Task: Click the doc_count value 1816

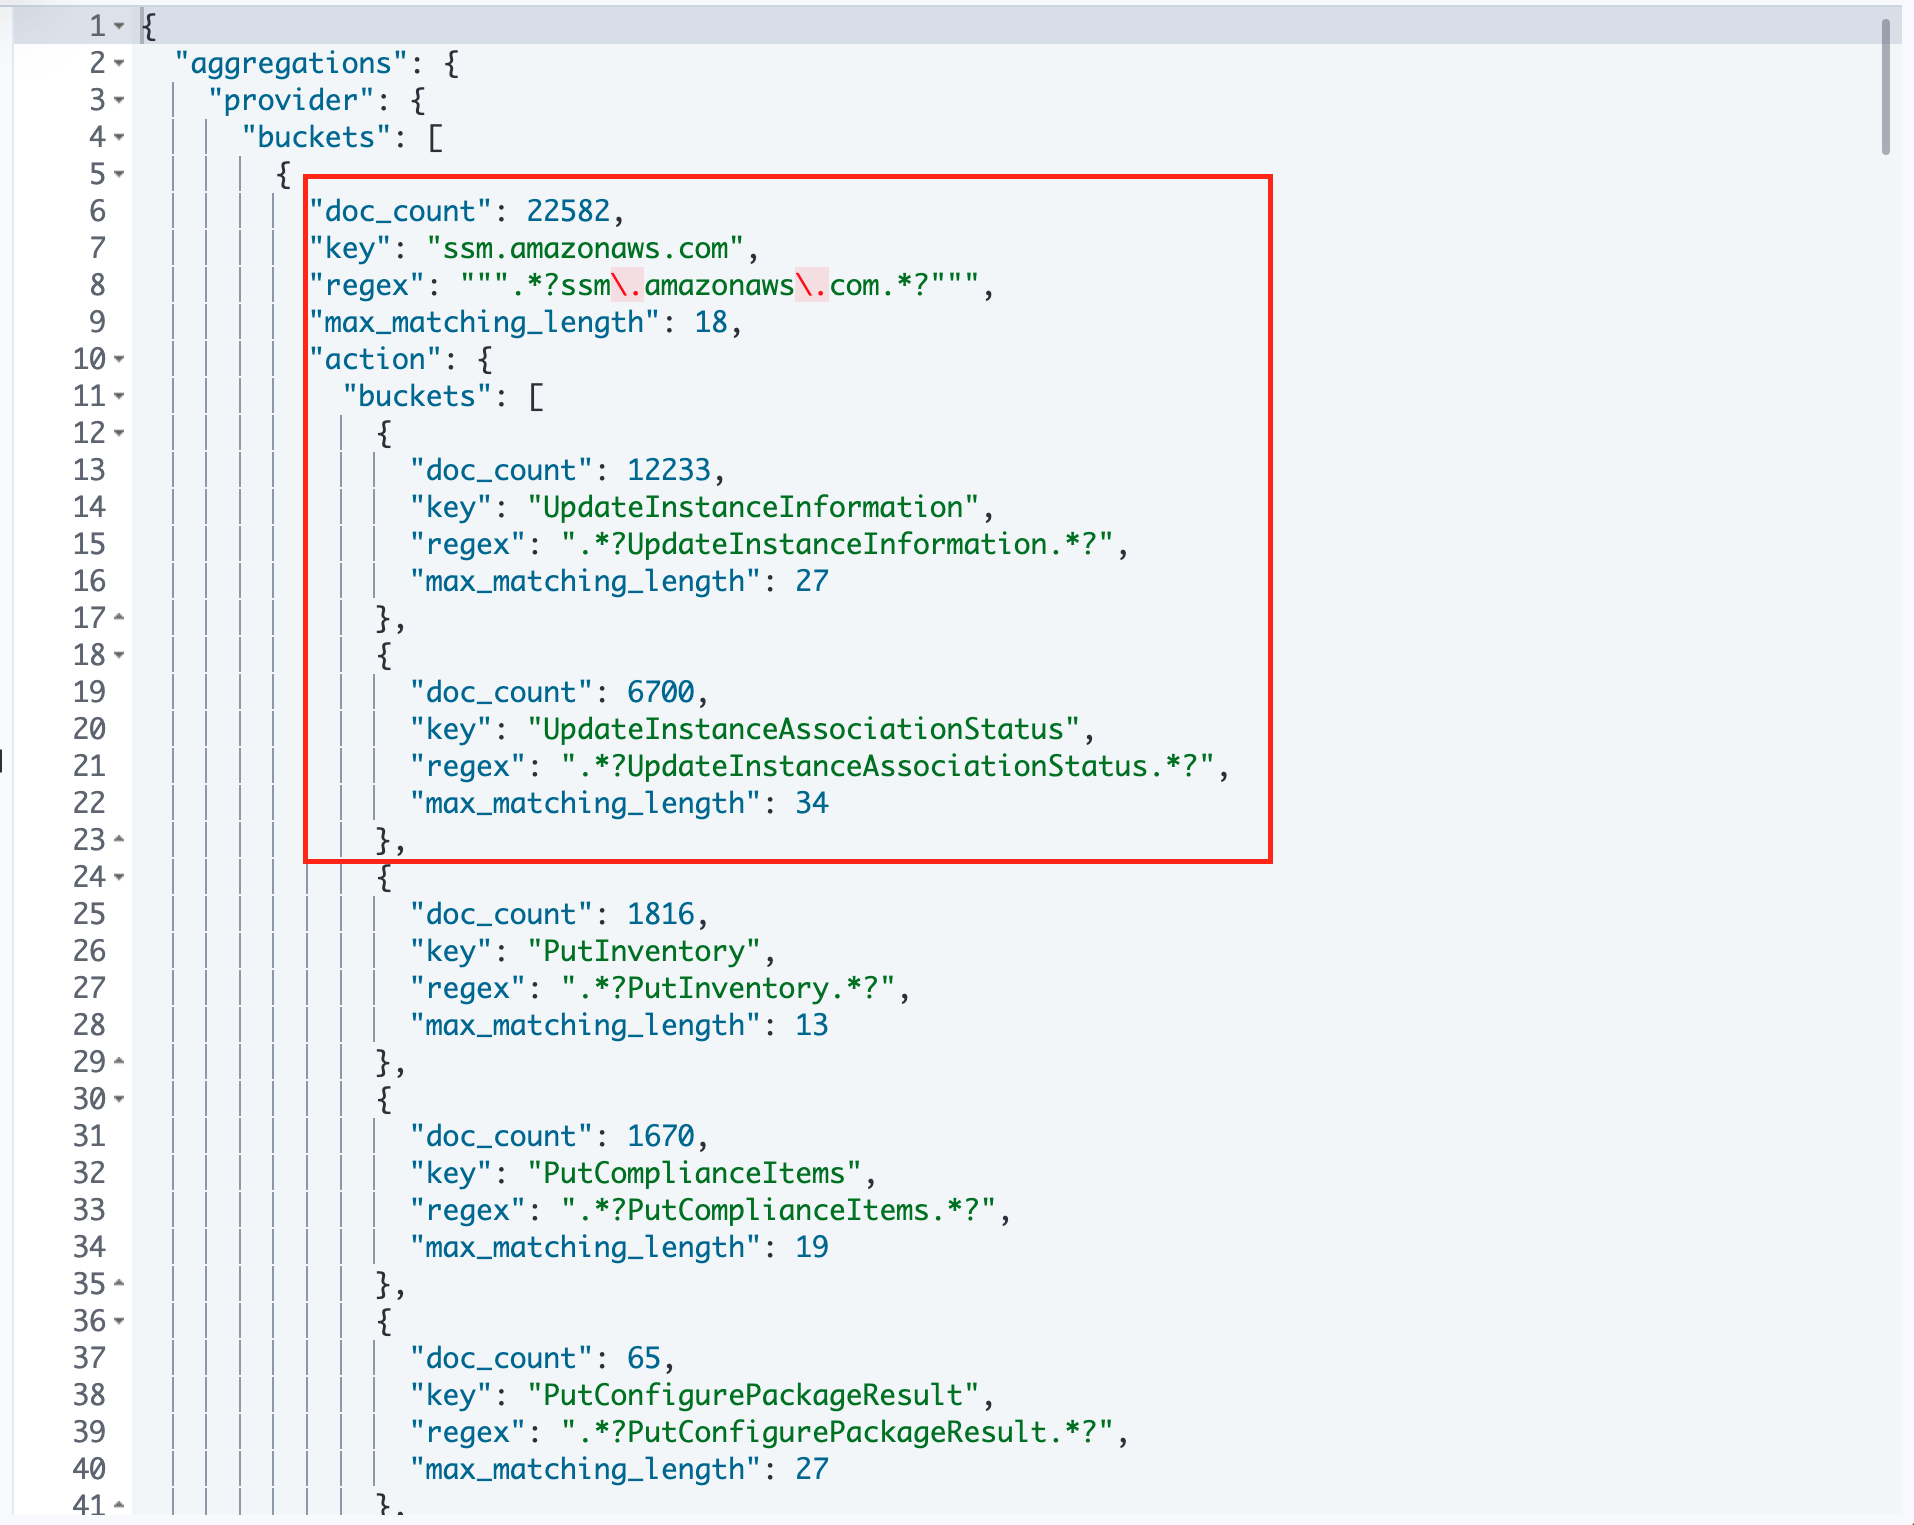Action: point(660,914)
